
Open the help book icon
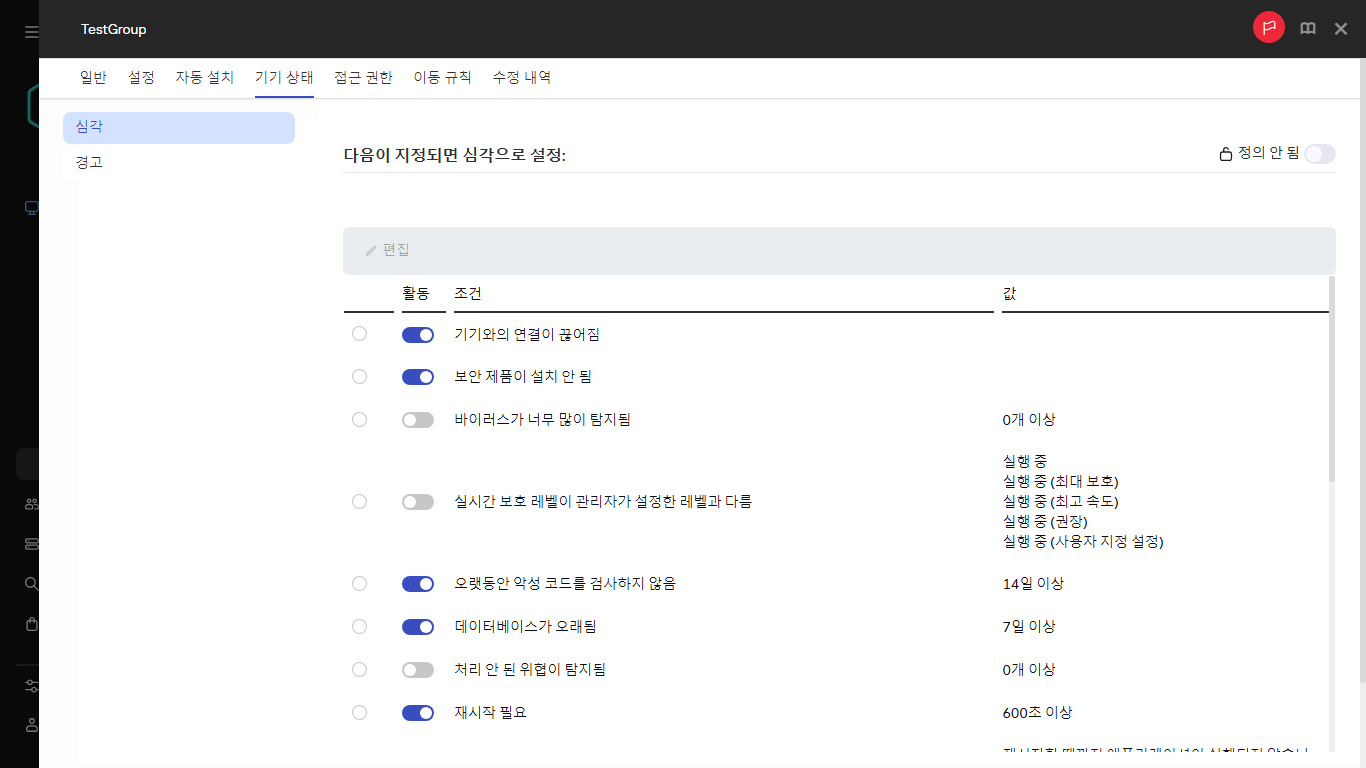click(x=1307, y=29)
